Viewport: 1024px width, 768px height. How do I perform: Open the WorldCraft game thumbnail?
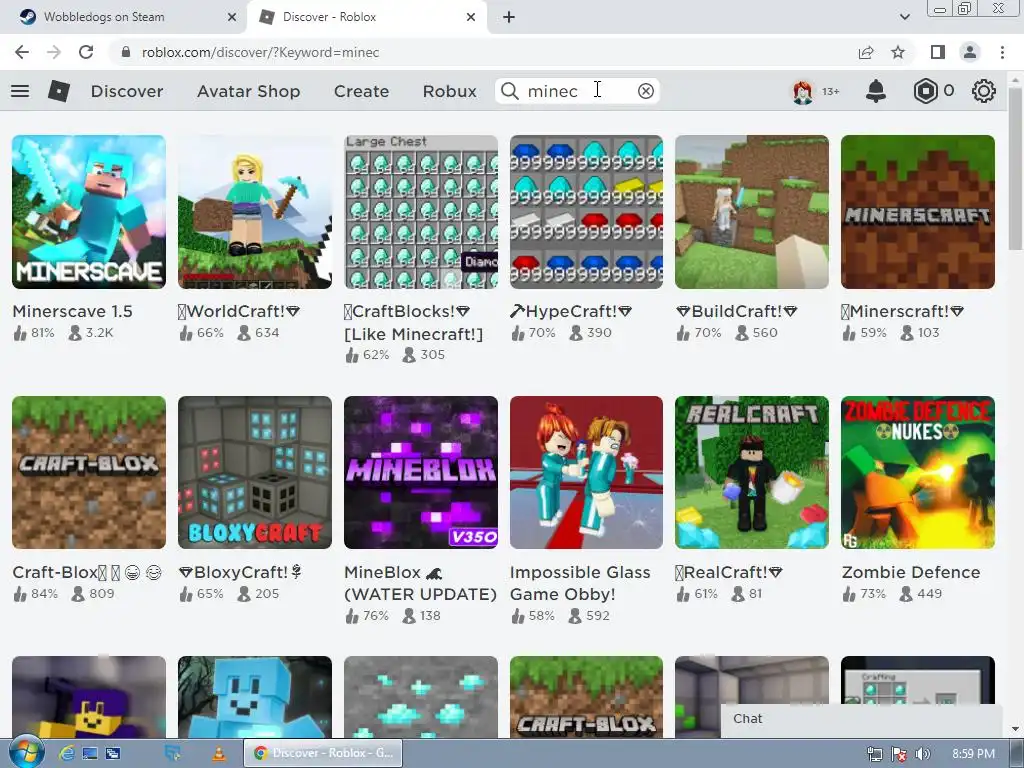[255, 212]
